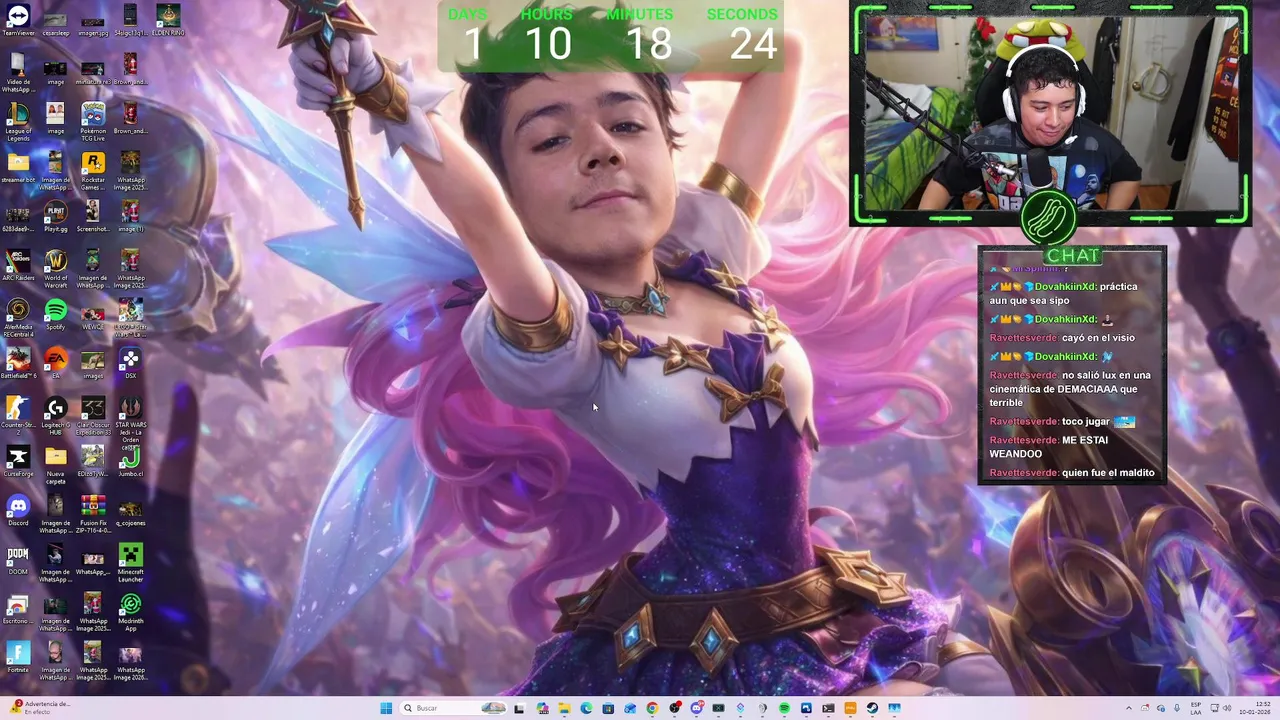Click the streamer webcam overlay
The image size is (1280, 720).
[x=1049, y=113]
